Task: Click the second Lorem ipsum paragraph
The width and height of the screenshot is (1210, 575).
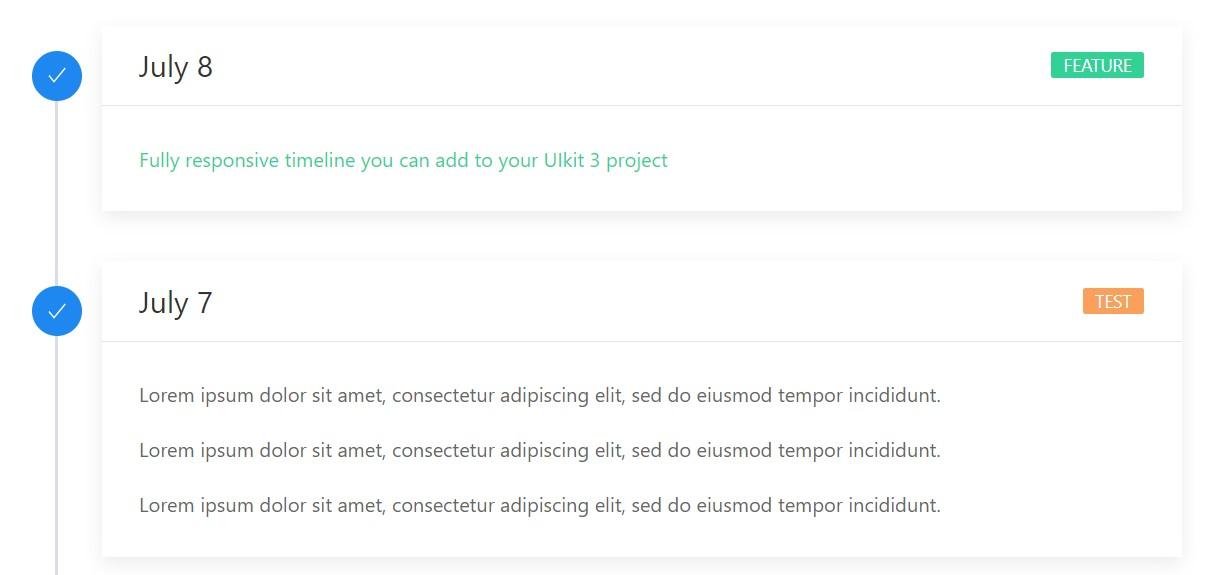Action: tap(539, 451)
